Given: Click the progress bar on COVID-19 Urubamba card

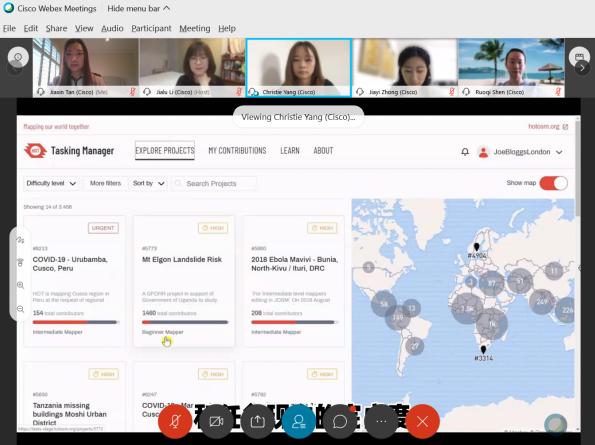Looking at the screenshot, I should [x=76, y=322].
